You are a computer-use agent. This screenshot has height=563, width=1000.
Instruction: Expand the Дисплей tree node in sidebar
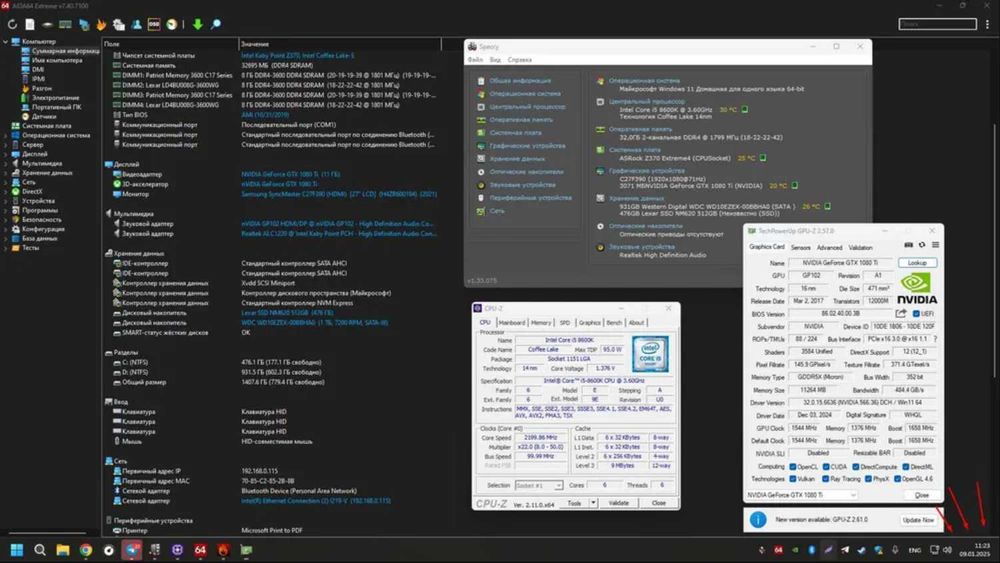tap(6, 154)
